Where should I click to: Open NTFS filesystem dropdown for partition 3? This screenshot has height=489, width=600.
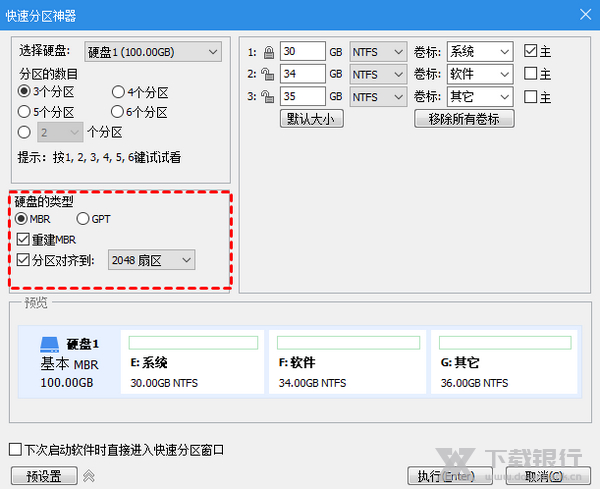coord(378,97)
